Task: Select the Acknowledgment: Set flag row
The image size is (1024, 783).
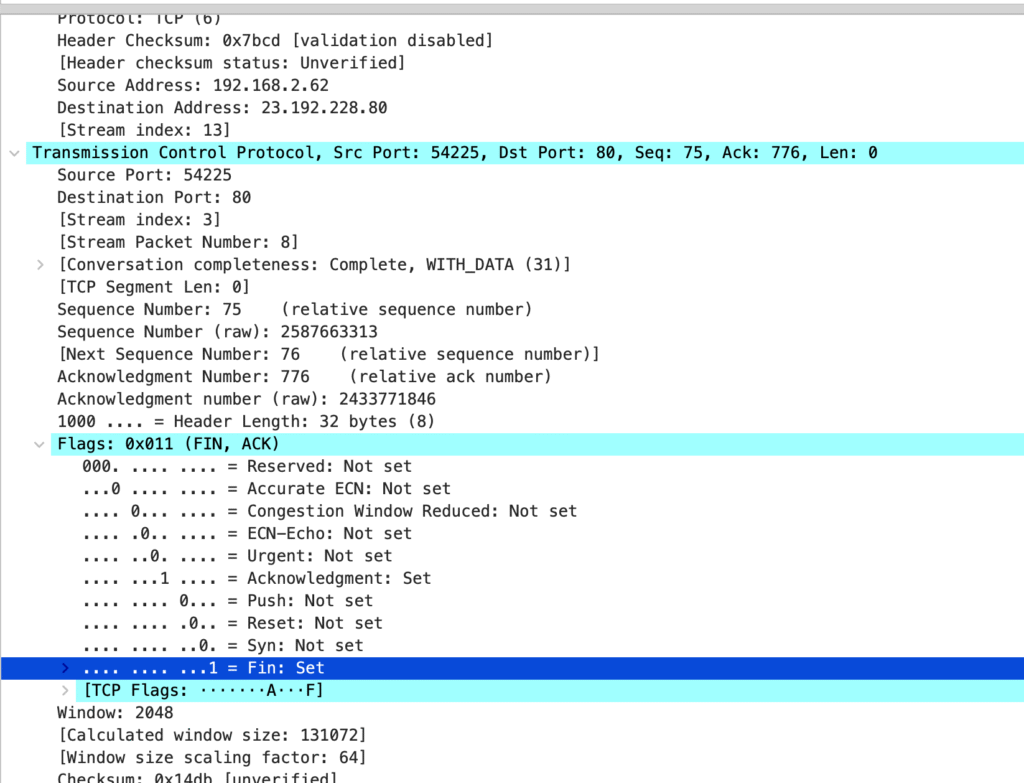Action: tap(257, 578)
